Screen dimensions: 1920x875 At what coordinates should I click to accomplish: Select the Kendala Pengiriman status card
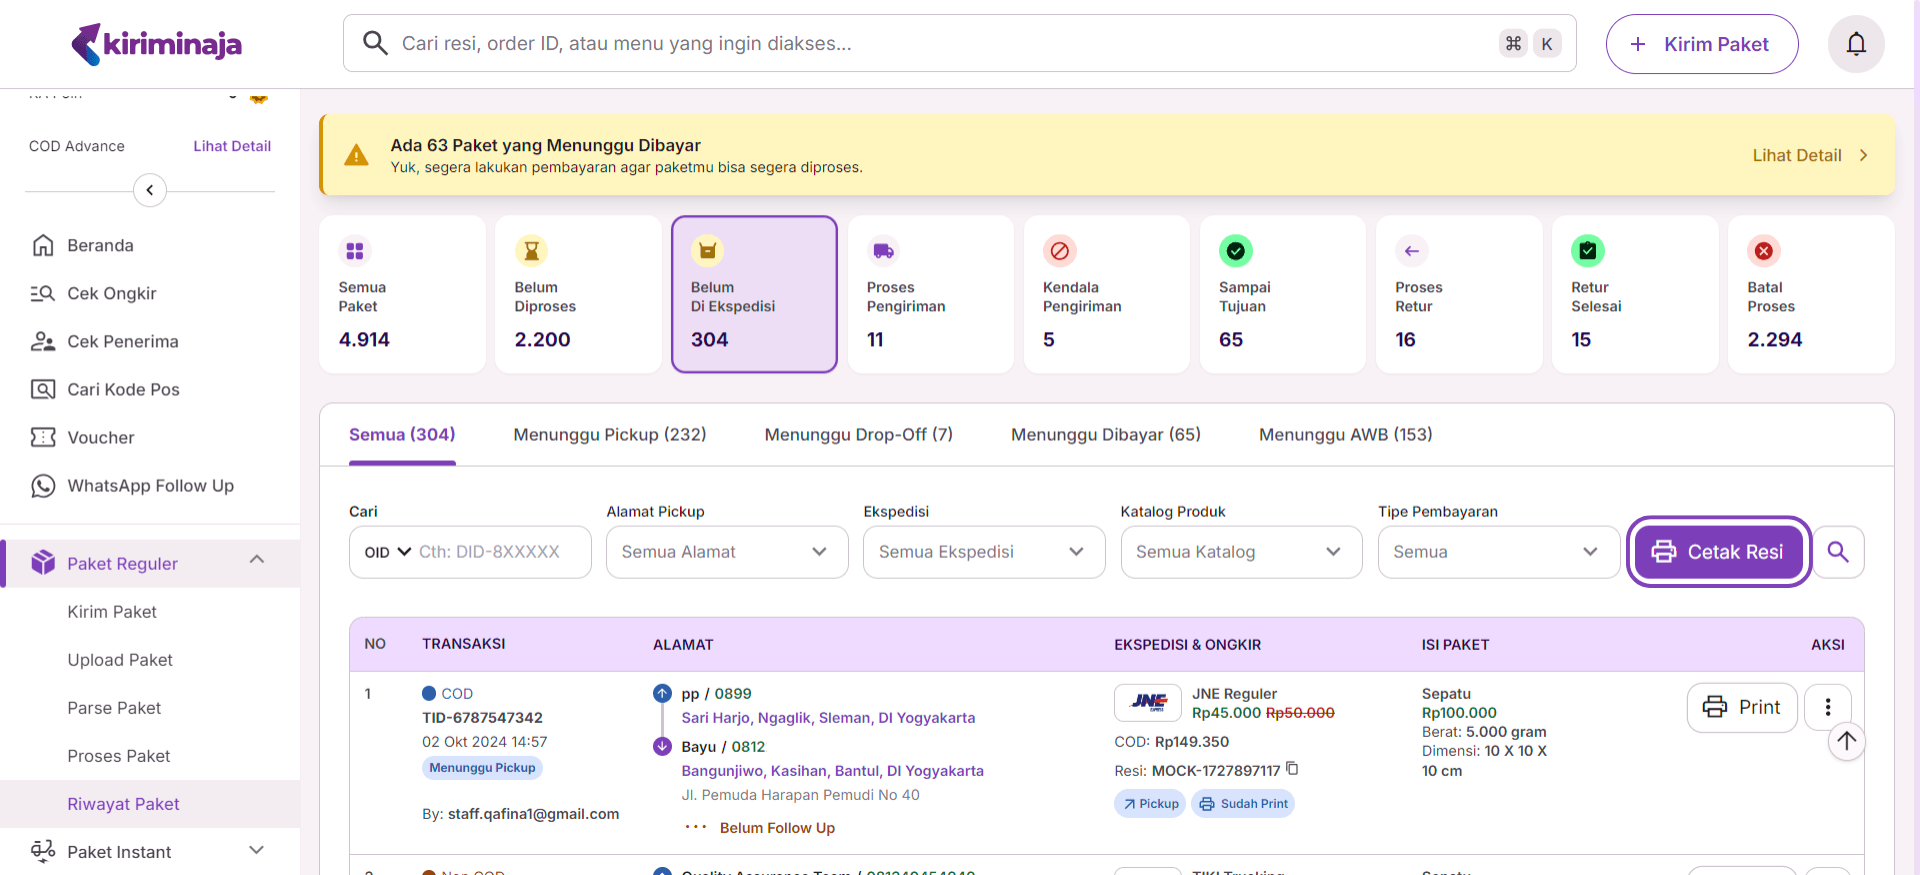1106,295
